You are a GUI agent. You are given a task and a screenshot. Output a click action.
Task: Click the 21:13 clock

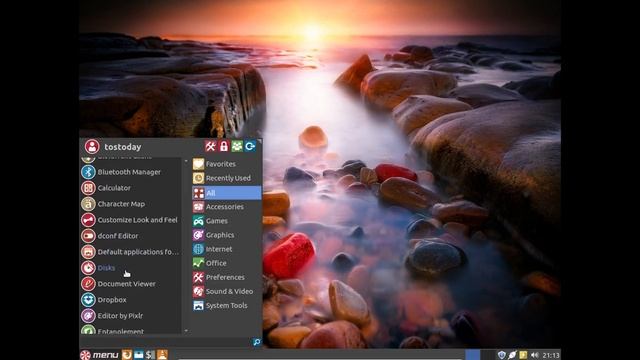point(551,355)
